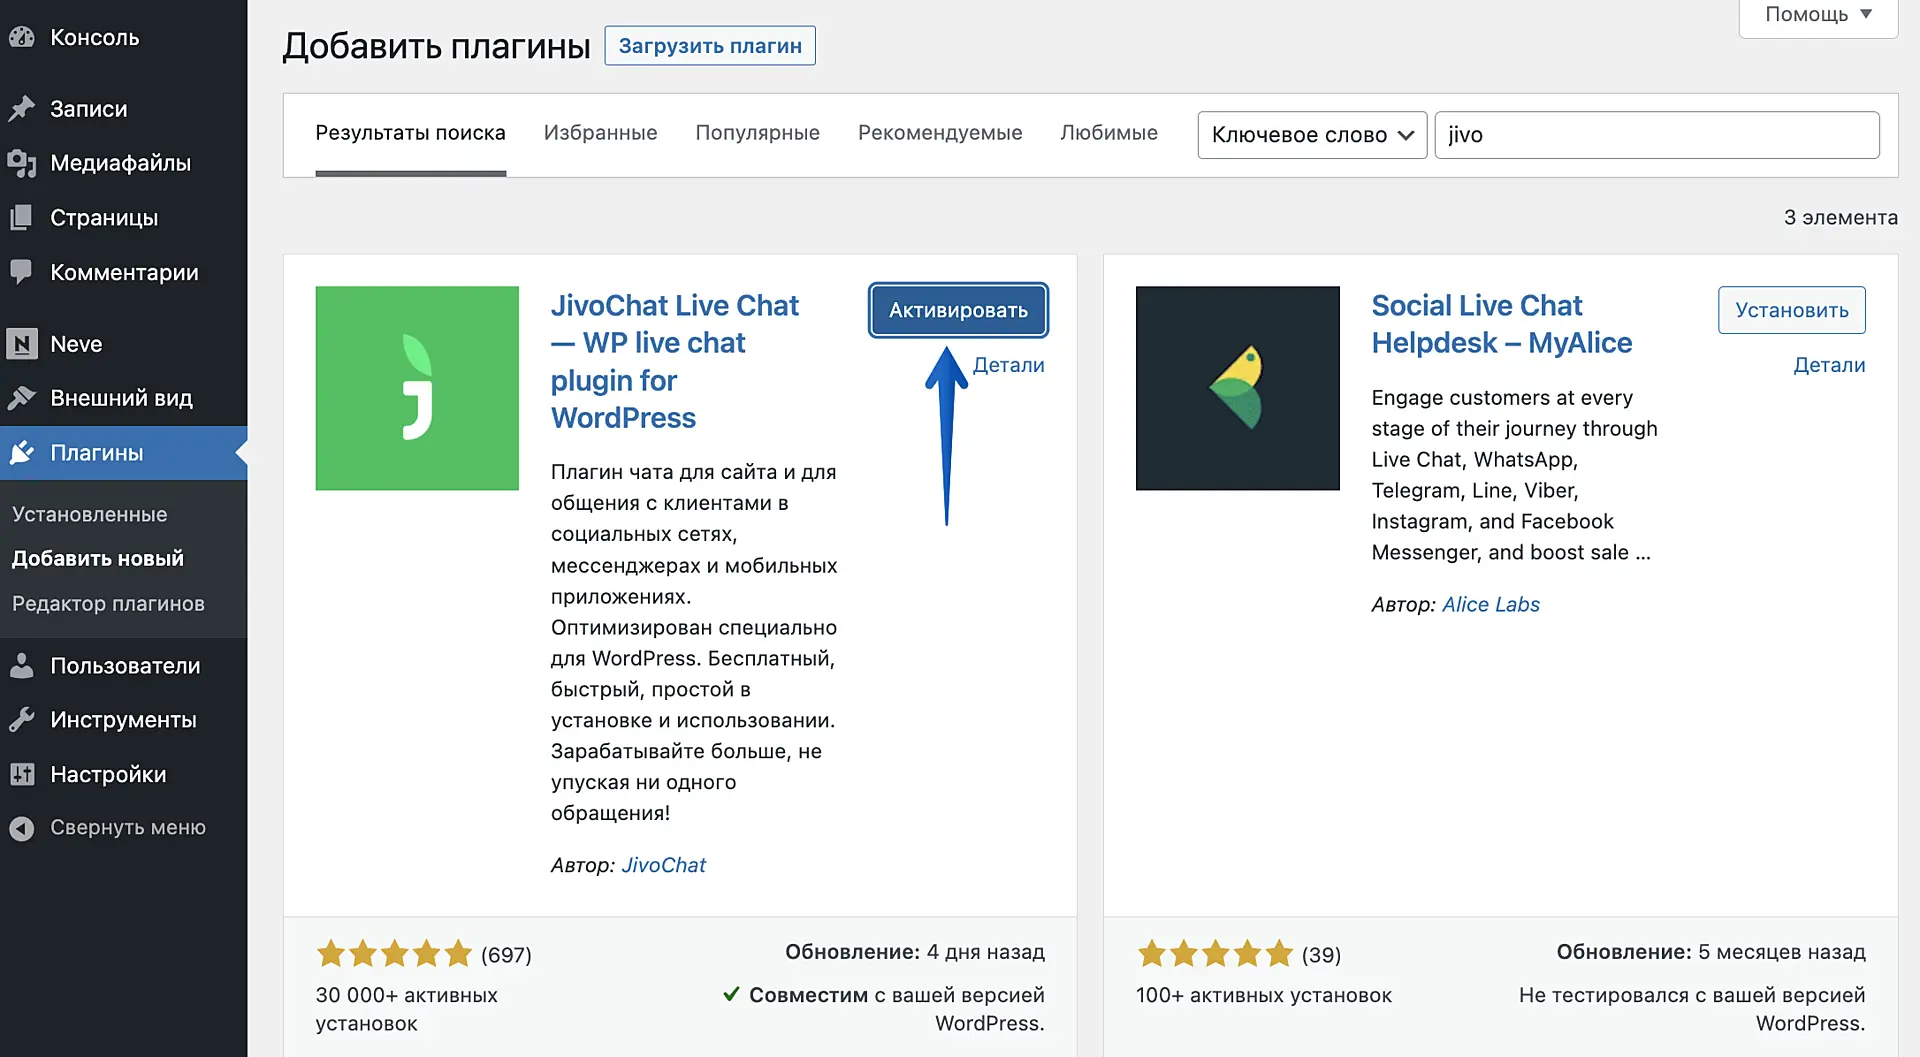Viewport: 1920px width, 1057px height.
Task: Open the Ключевое слово search type dropdown
Action: tap(1311, 135)
